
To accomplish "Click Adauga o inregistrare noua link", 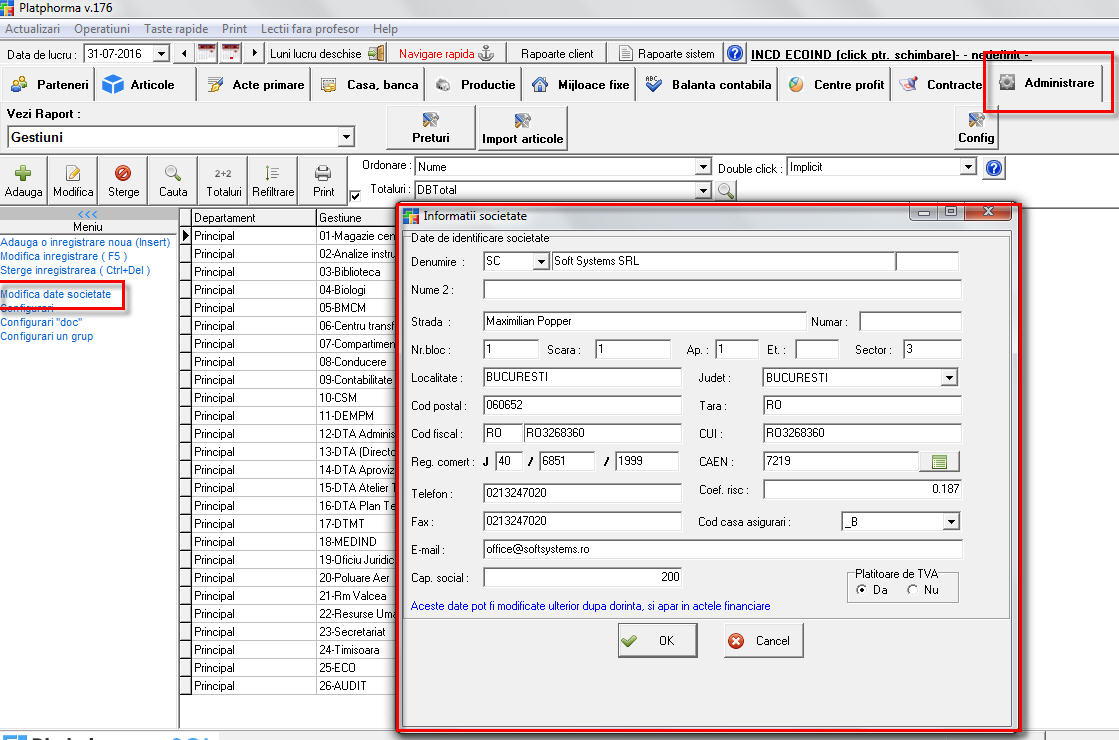I will coord(85,243).
